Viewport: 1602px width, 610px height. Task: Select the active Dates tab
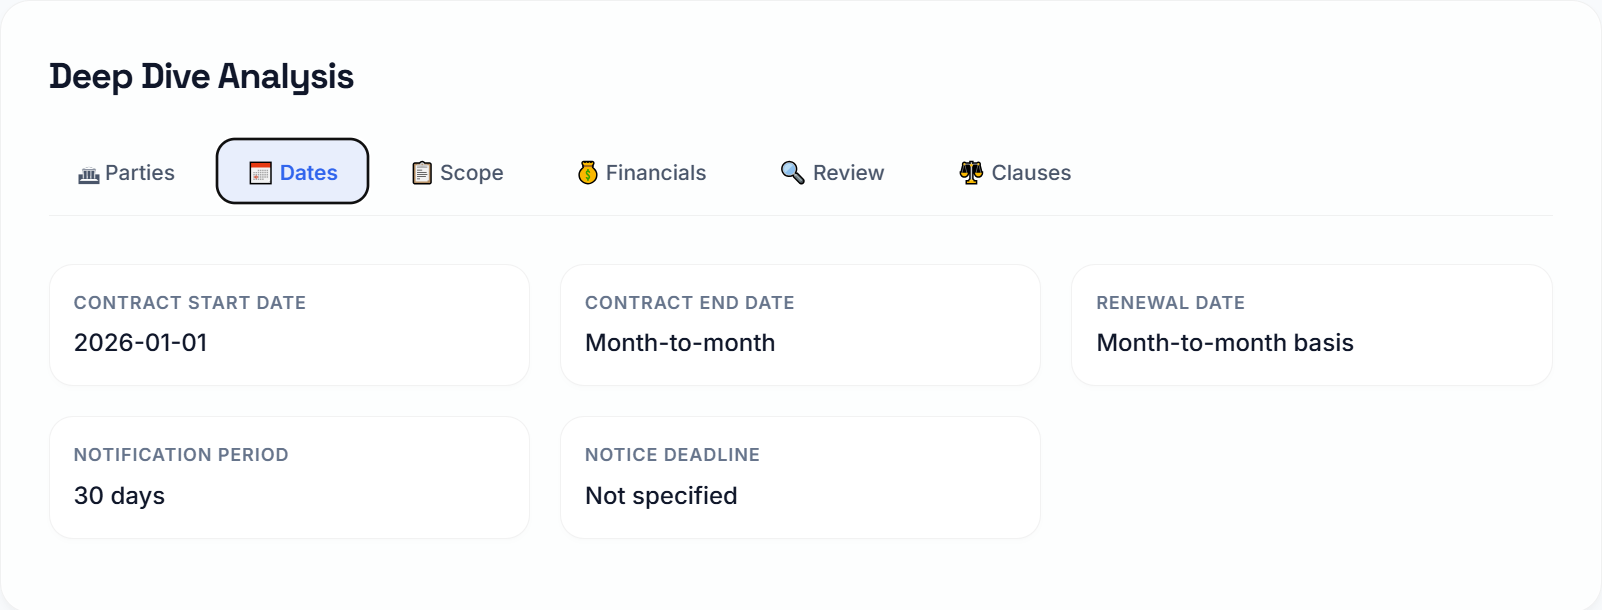coord(292,171)
